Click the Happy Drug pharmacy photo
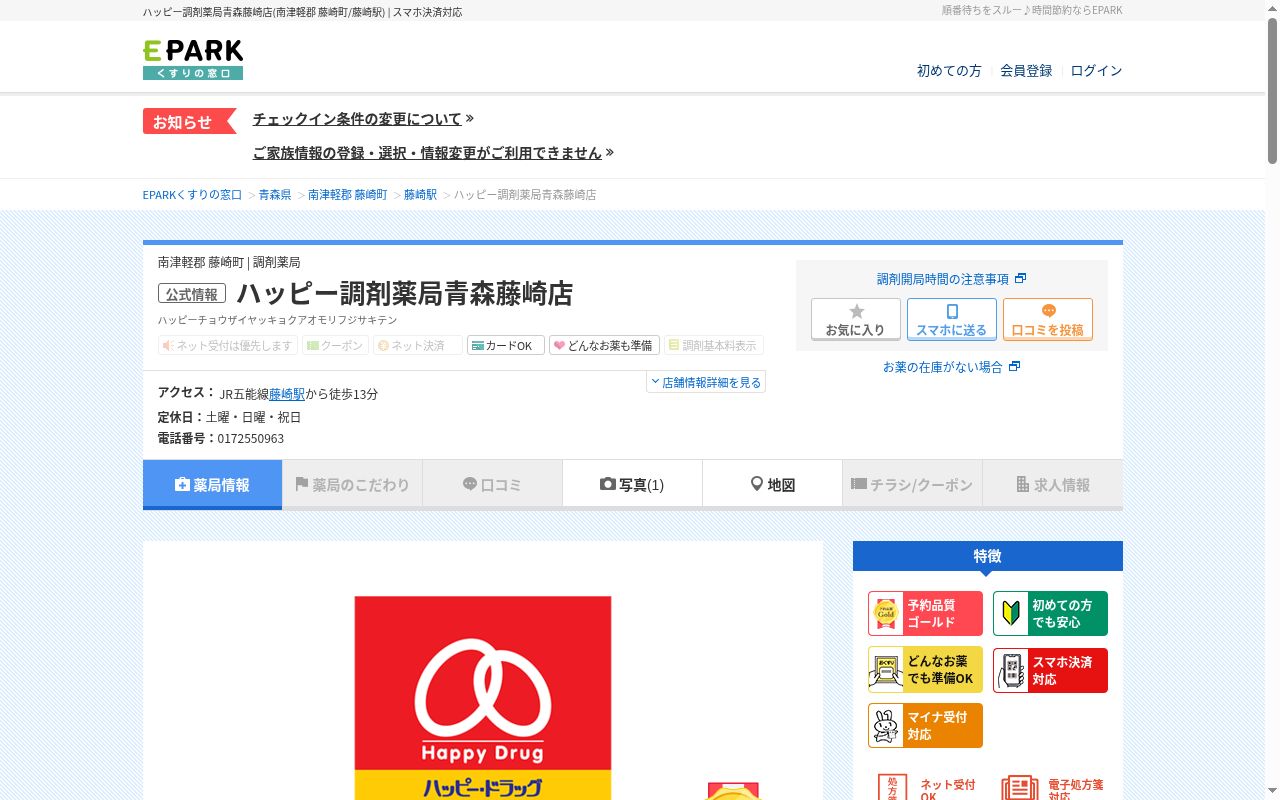The height and width of the screenshot is (800, 1280). tap(483, 698)
